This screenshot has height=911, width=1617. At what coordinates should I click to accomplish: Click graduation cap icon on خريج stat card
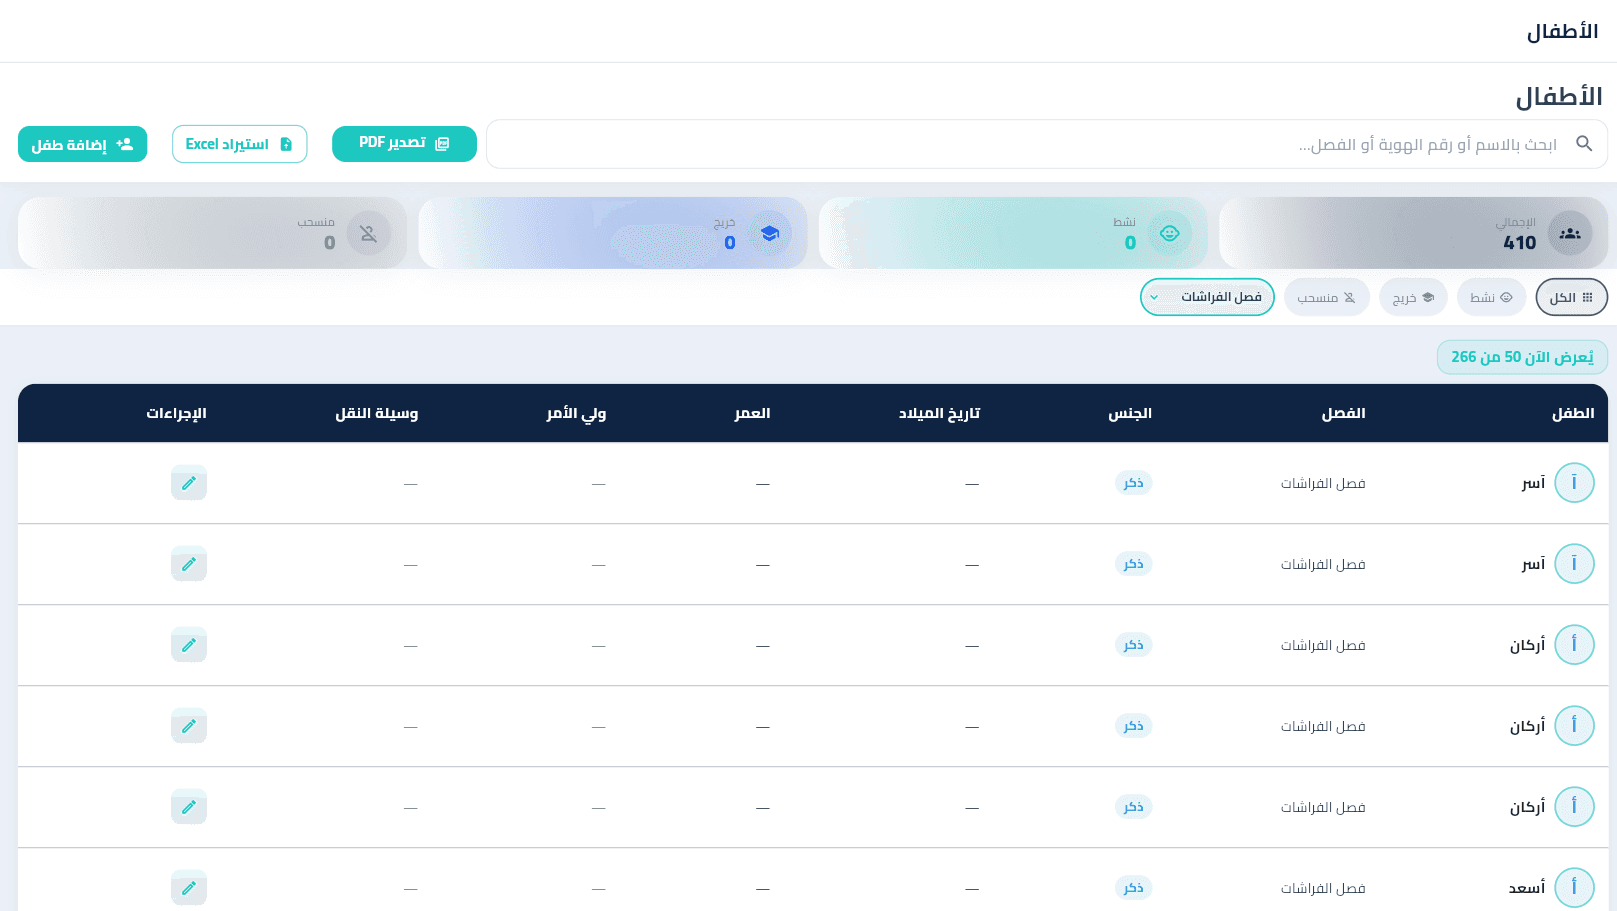click(769, 233)
